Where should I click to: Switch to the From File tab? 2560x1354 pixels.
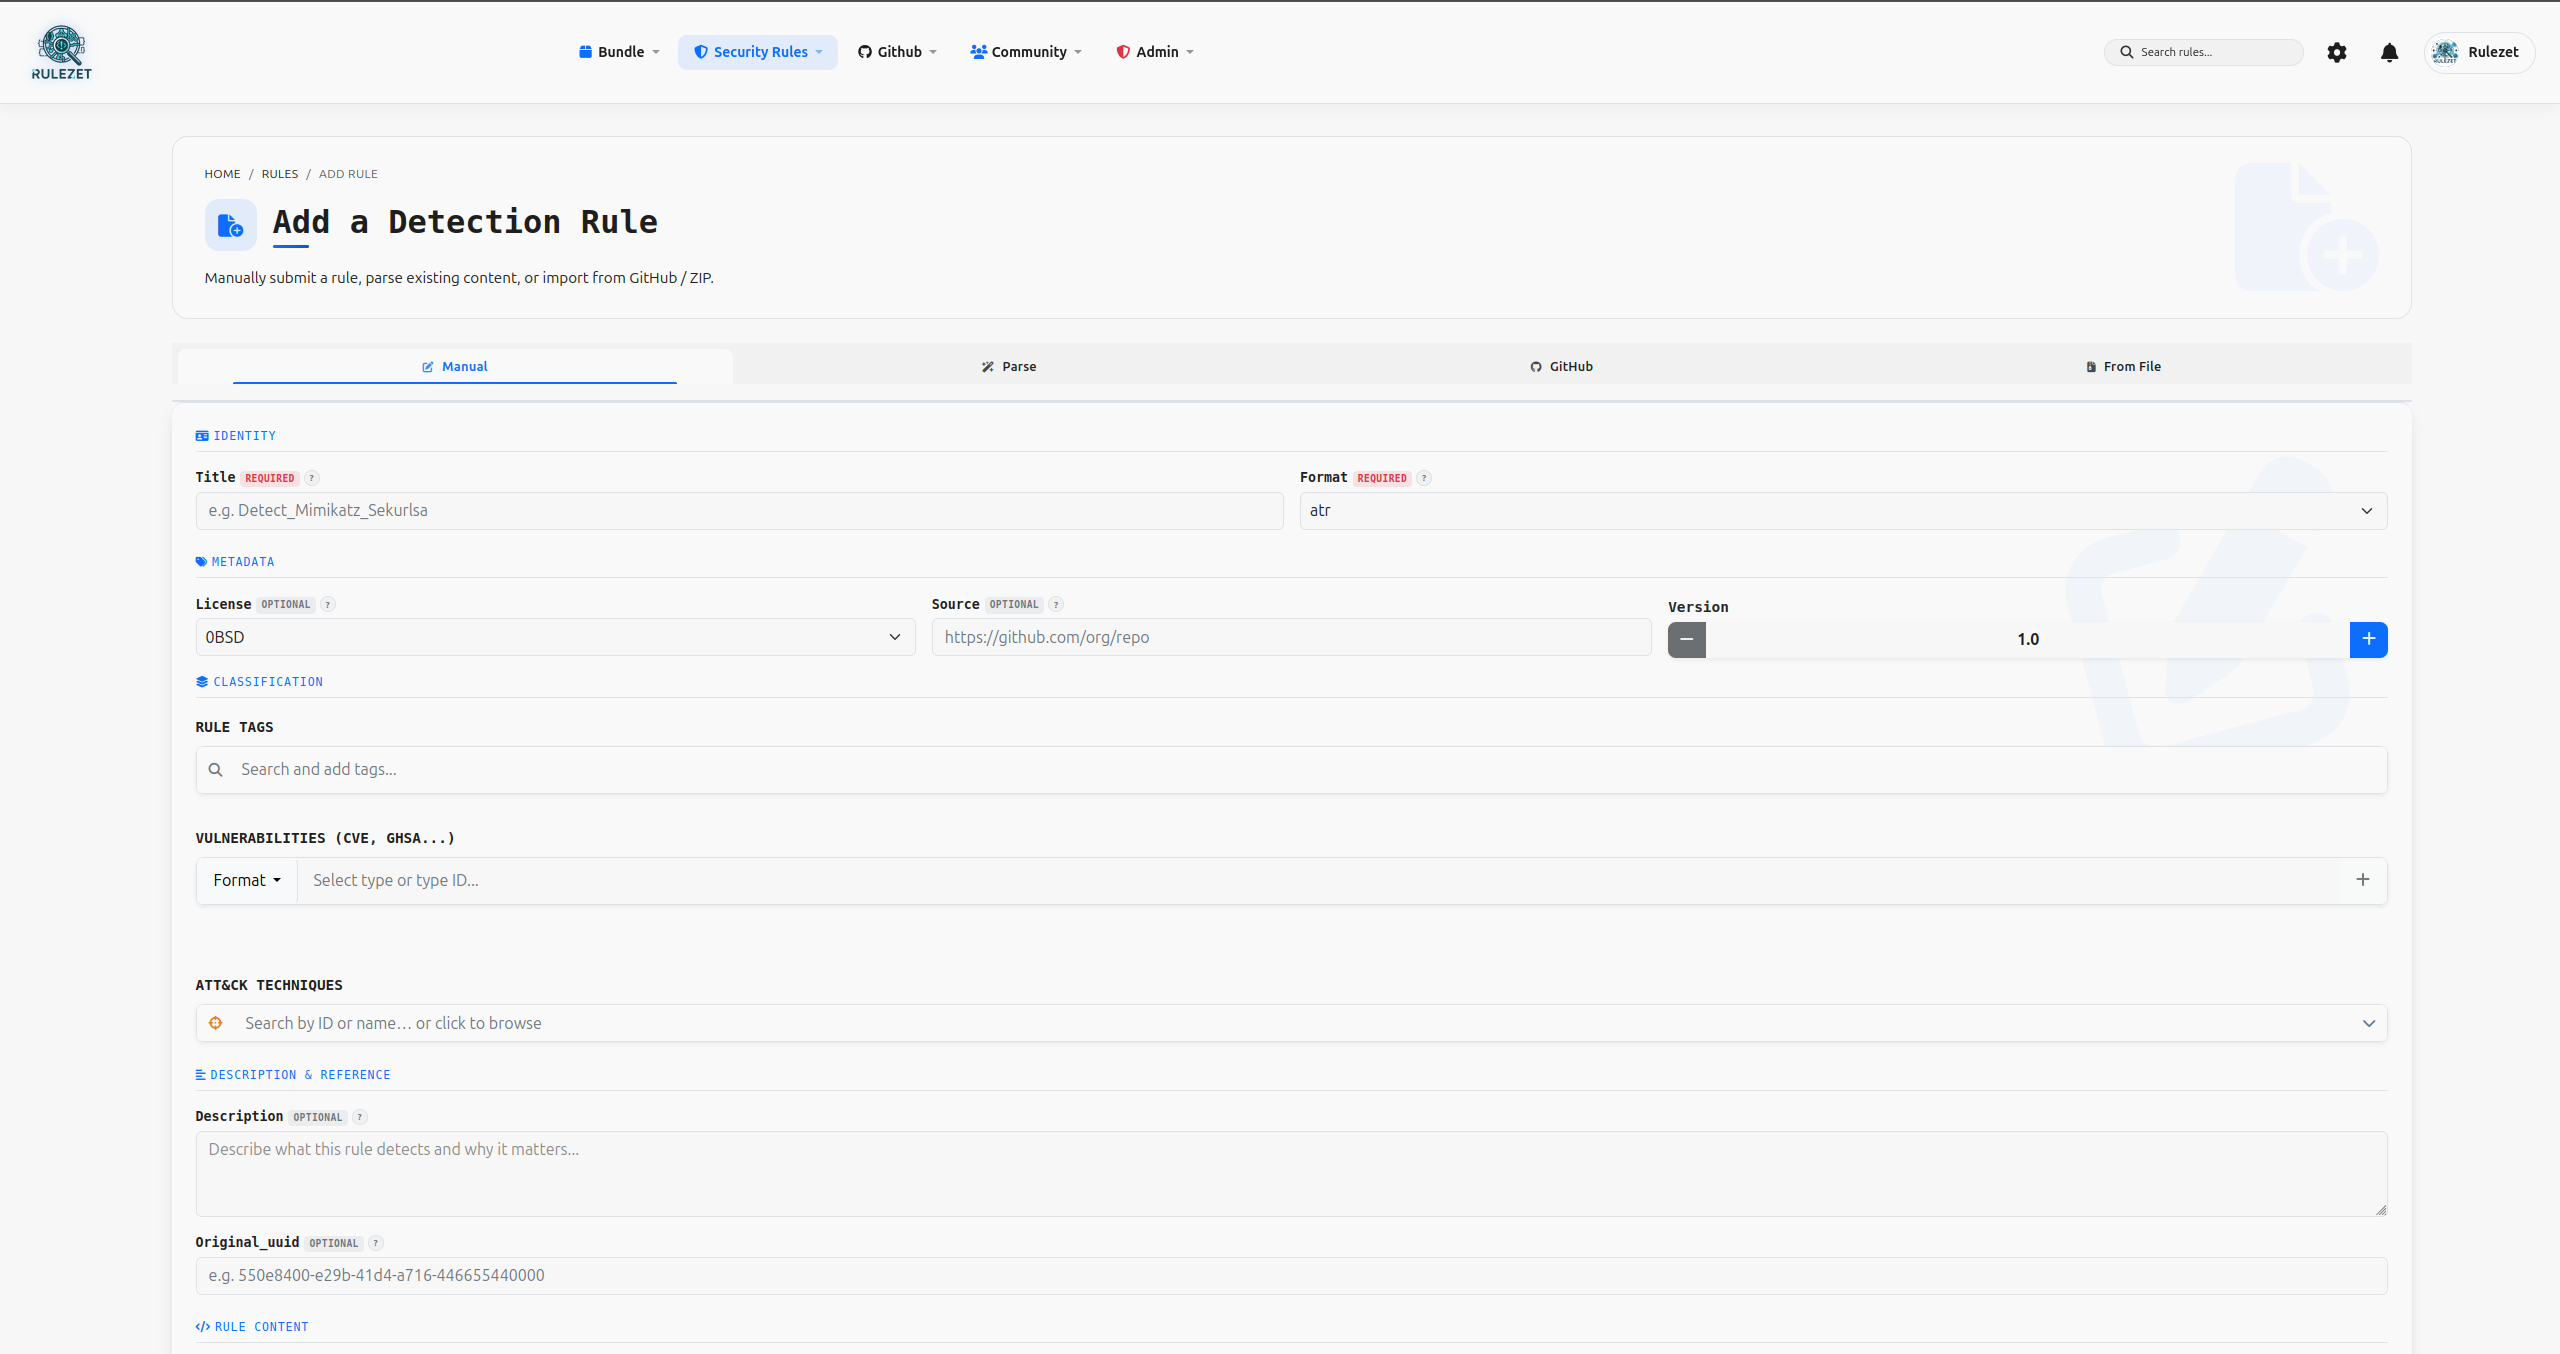[2124, 367]
